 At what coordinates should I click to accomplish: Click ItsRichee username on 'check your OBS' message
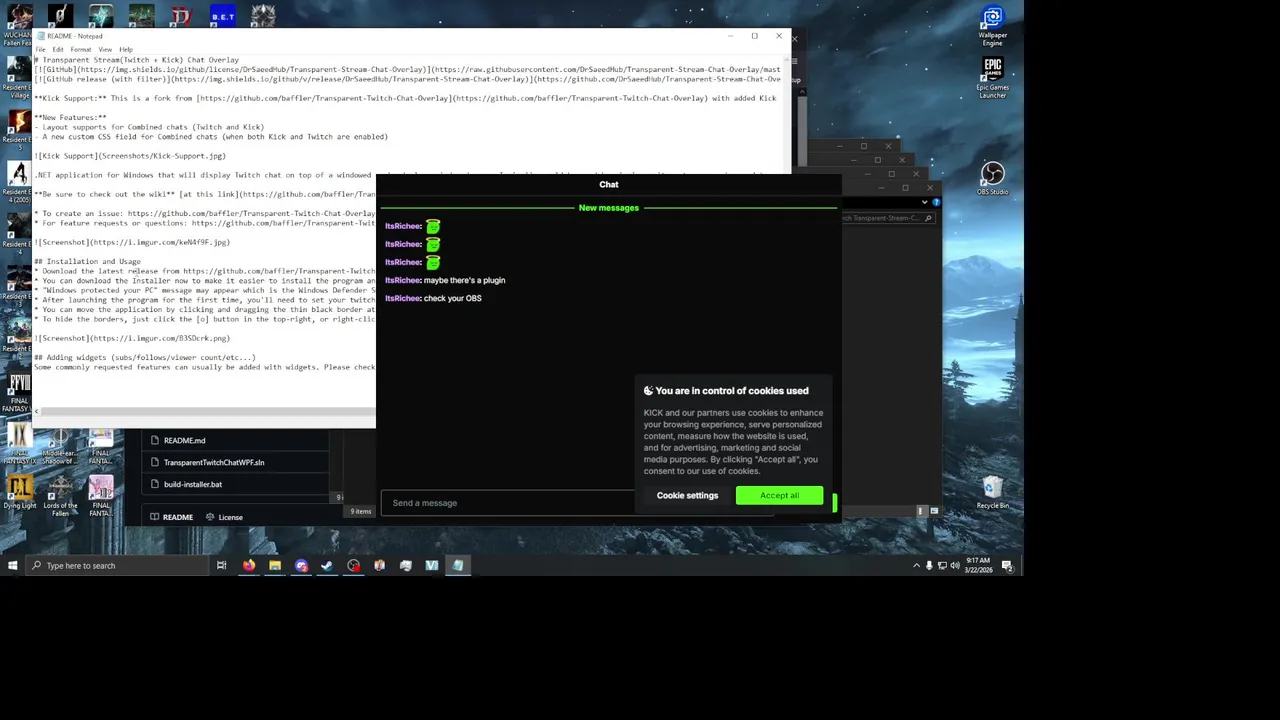click(x=403, y=298)
